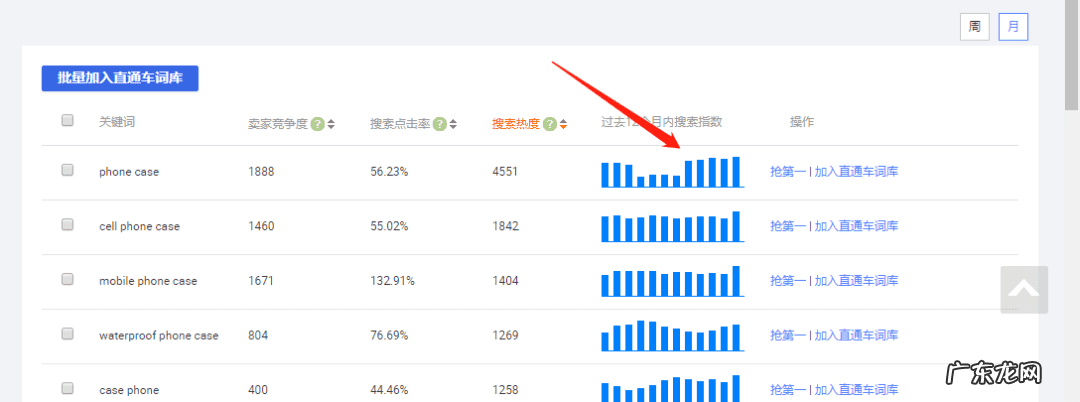Click keyword text 'cell phone case'
Viewport: 1080px width, 402px height.
[x=139, y=226]
